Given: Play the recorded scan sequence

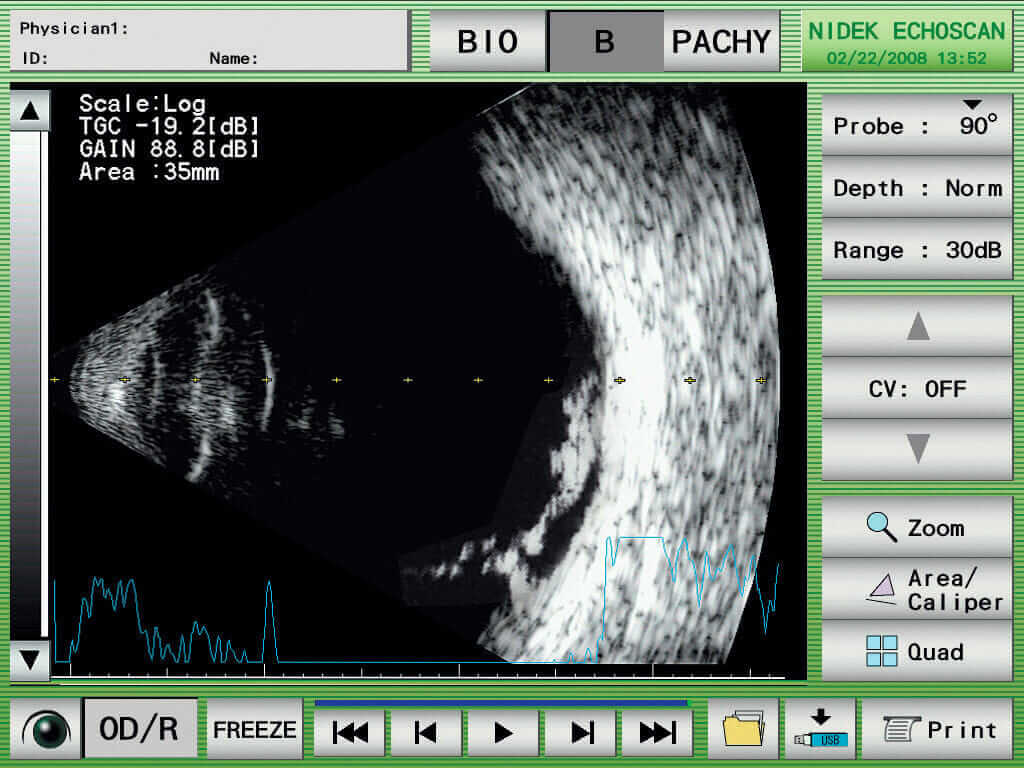Looking at the screenshot, I should 503,733.
